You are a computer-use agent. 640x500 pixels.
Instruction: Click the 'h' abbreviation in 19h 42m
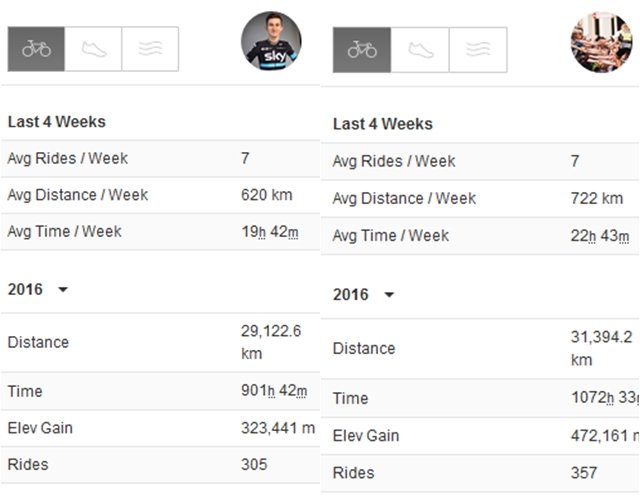(262, 232)
